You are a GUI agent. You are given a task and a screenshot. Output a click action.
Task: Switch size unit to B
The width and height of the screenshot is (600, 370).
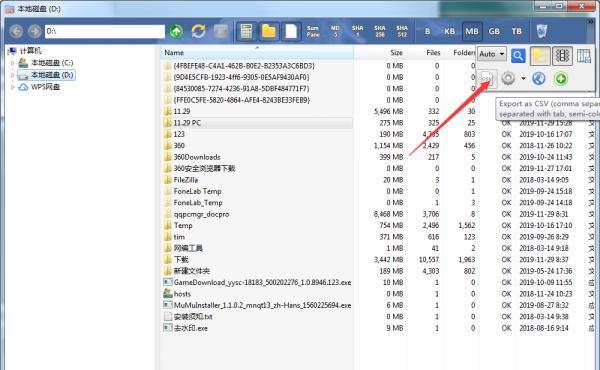coord(427,31)
